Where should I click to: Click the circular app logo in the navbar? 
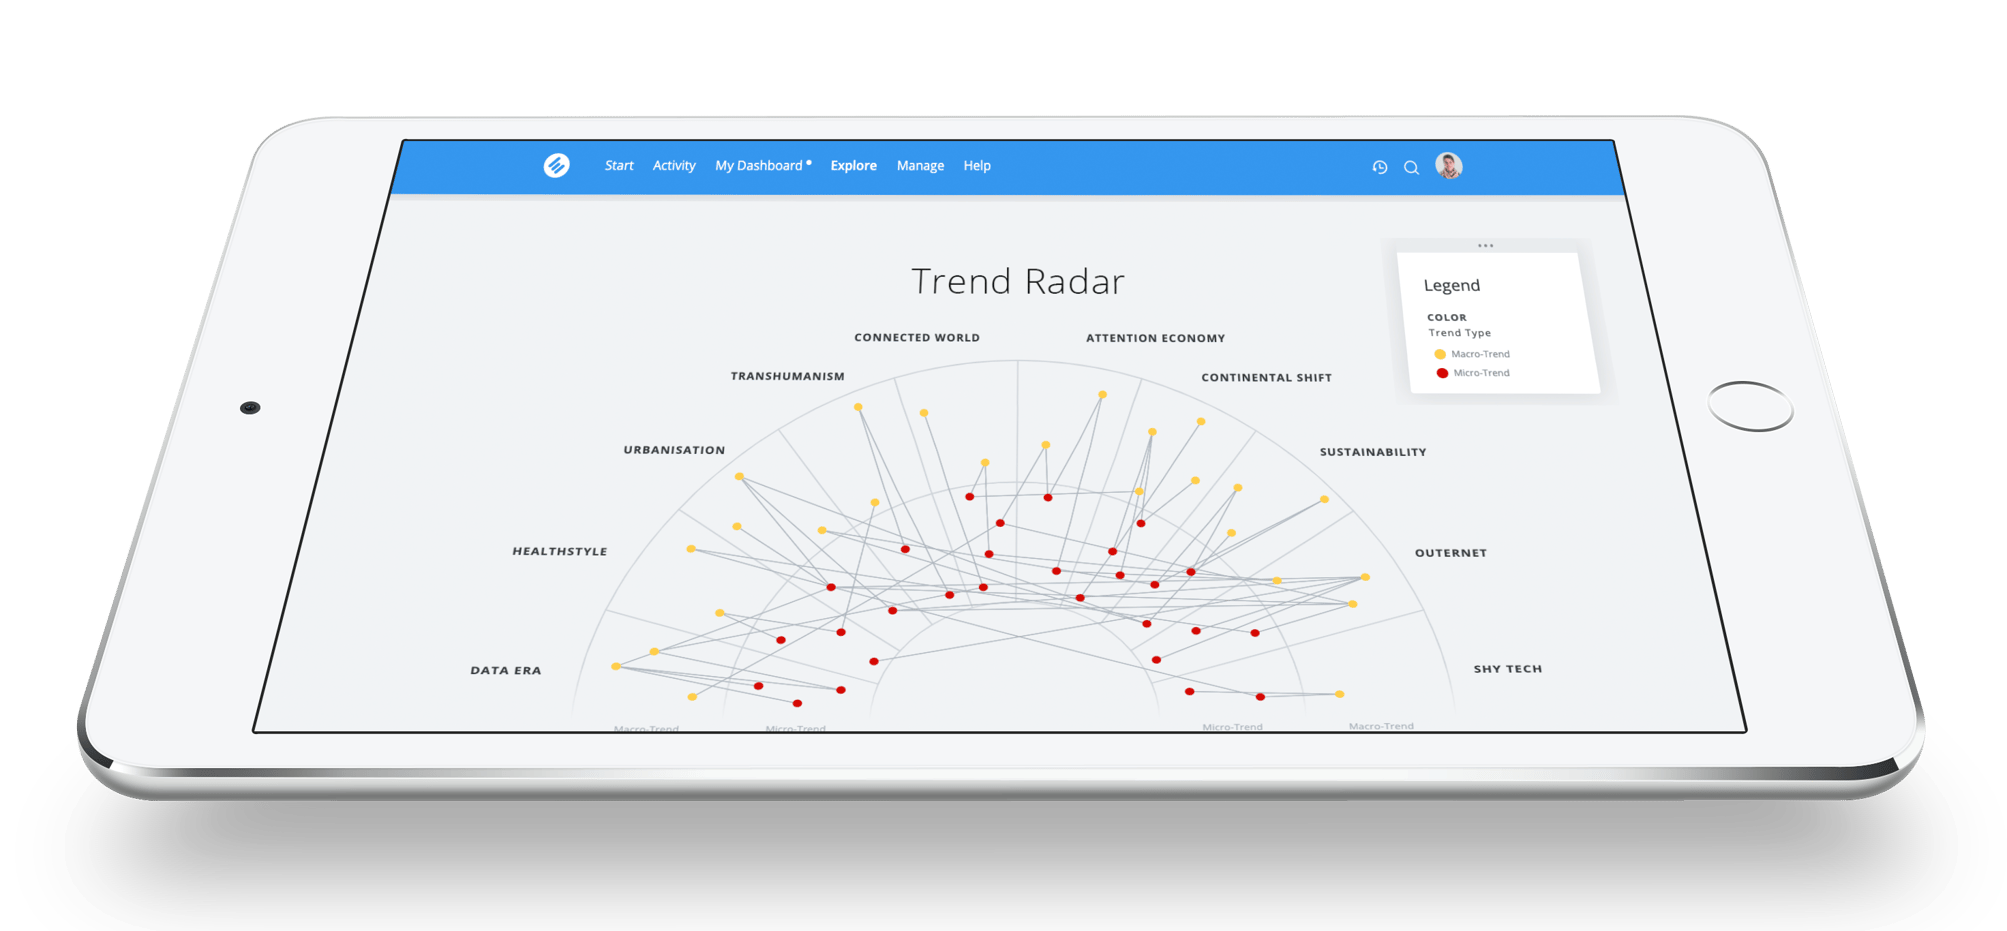tap(557, 165)
